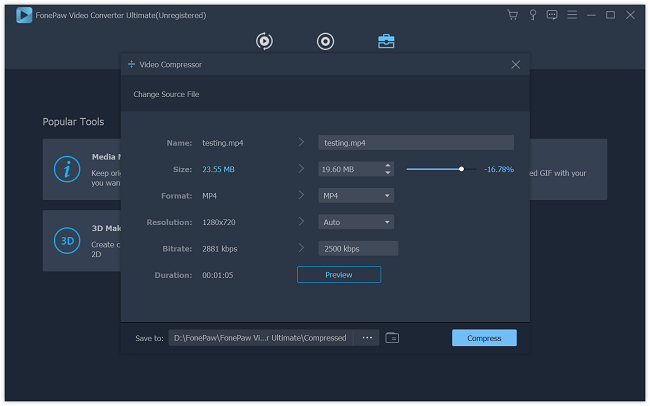Browse save location with three dots button
This screenshot has width=650, height=406.
[367, 338]
